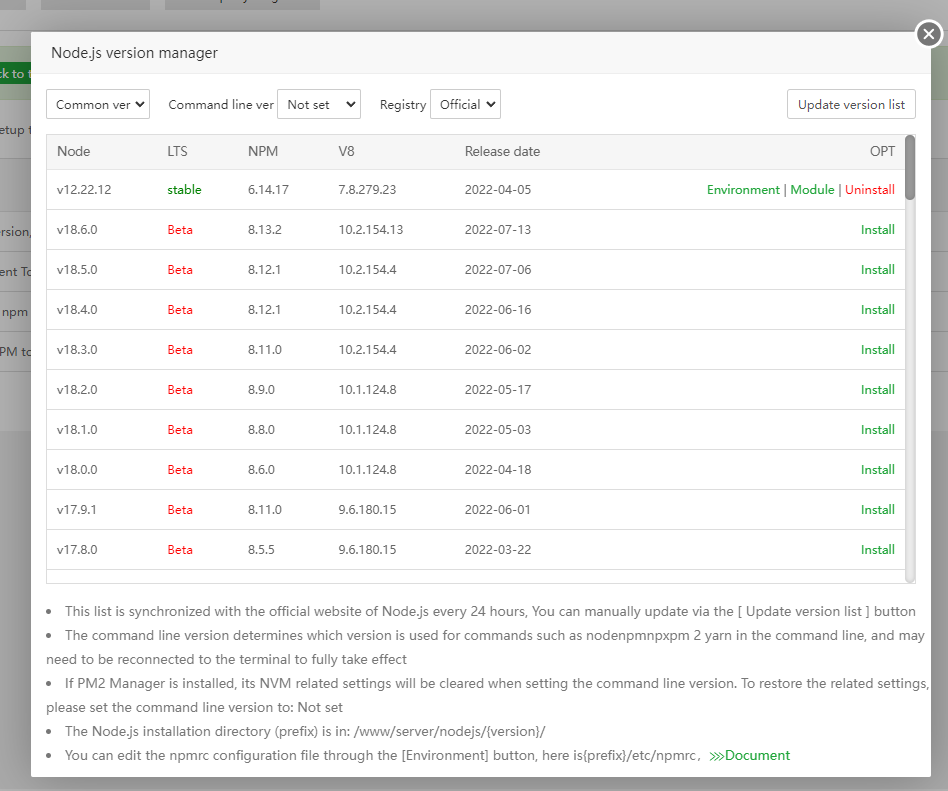Install Node v18.2.0
The image size is (948, 791).
point(877,390)
